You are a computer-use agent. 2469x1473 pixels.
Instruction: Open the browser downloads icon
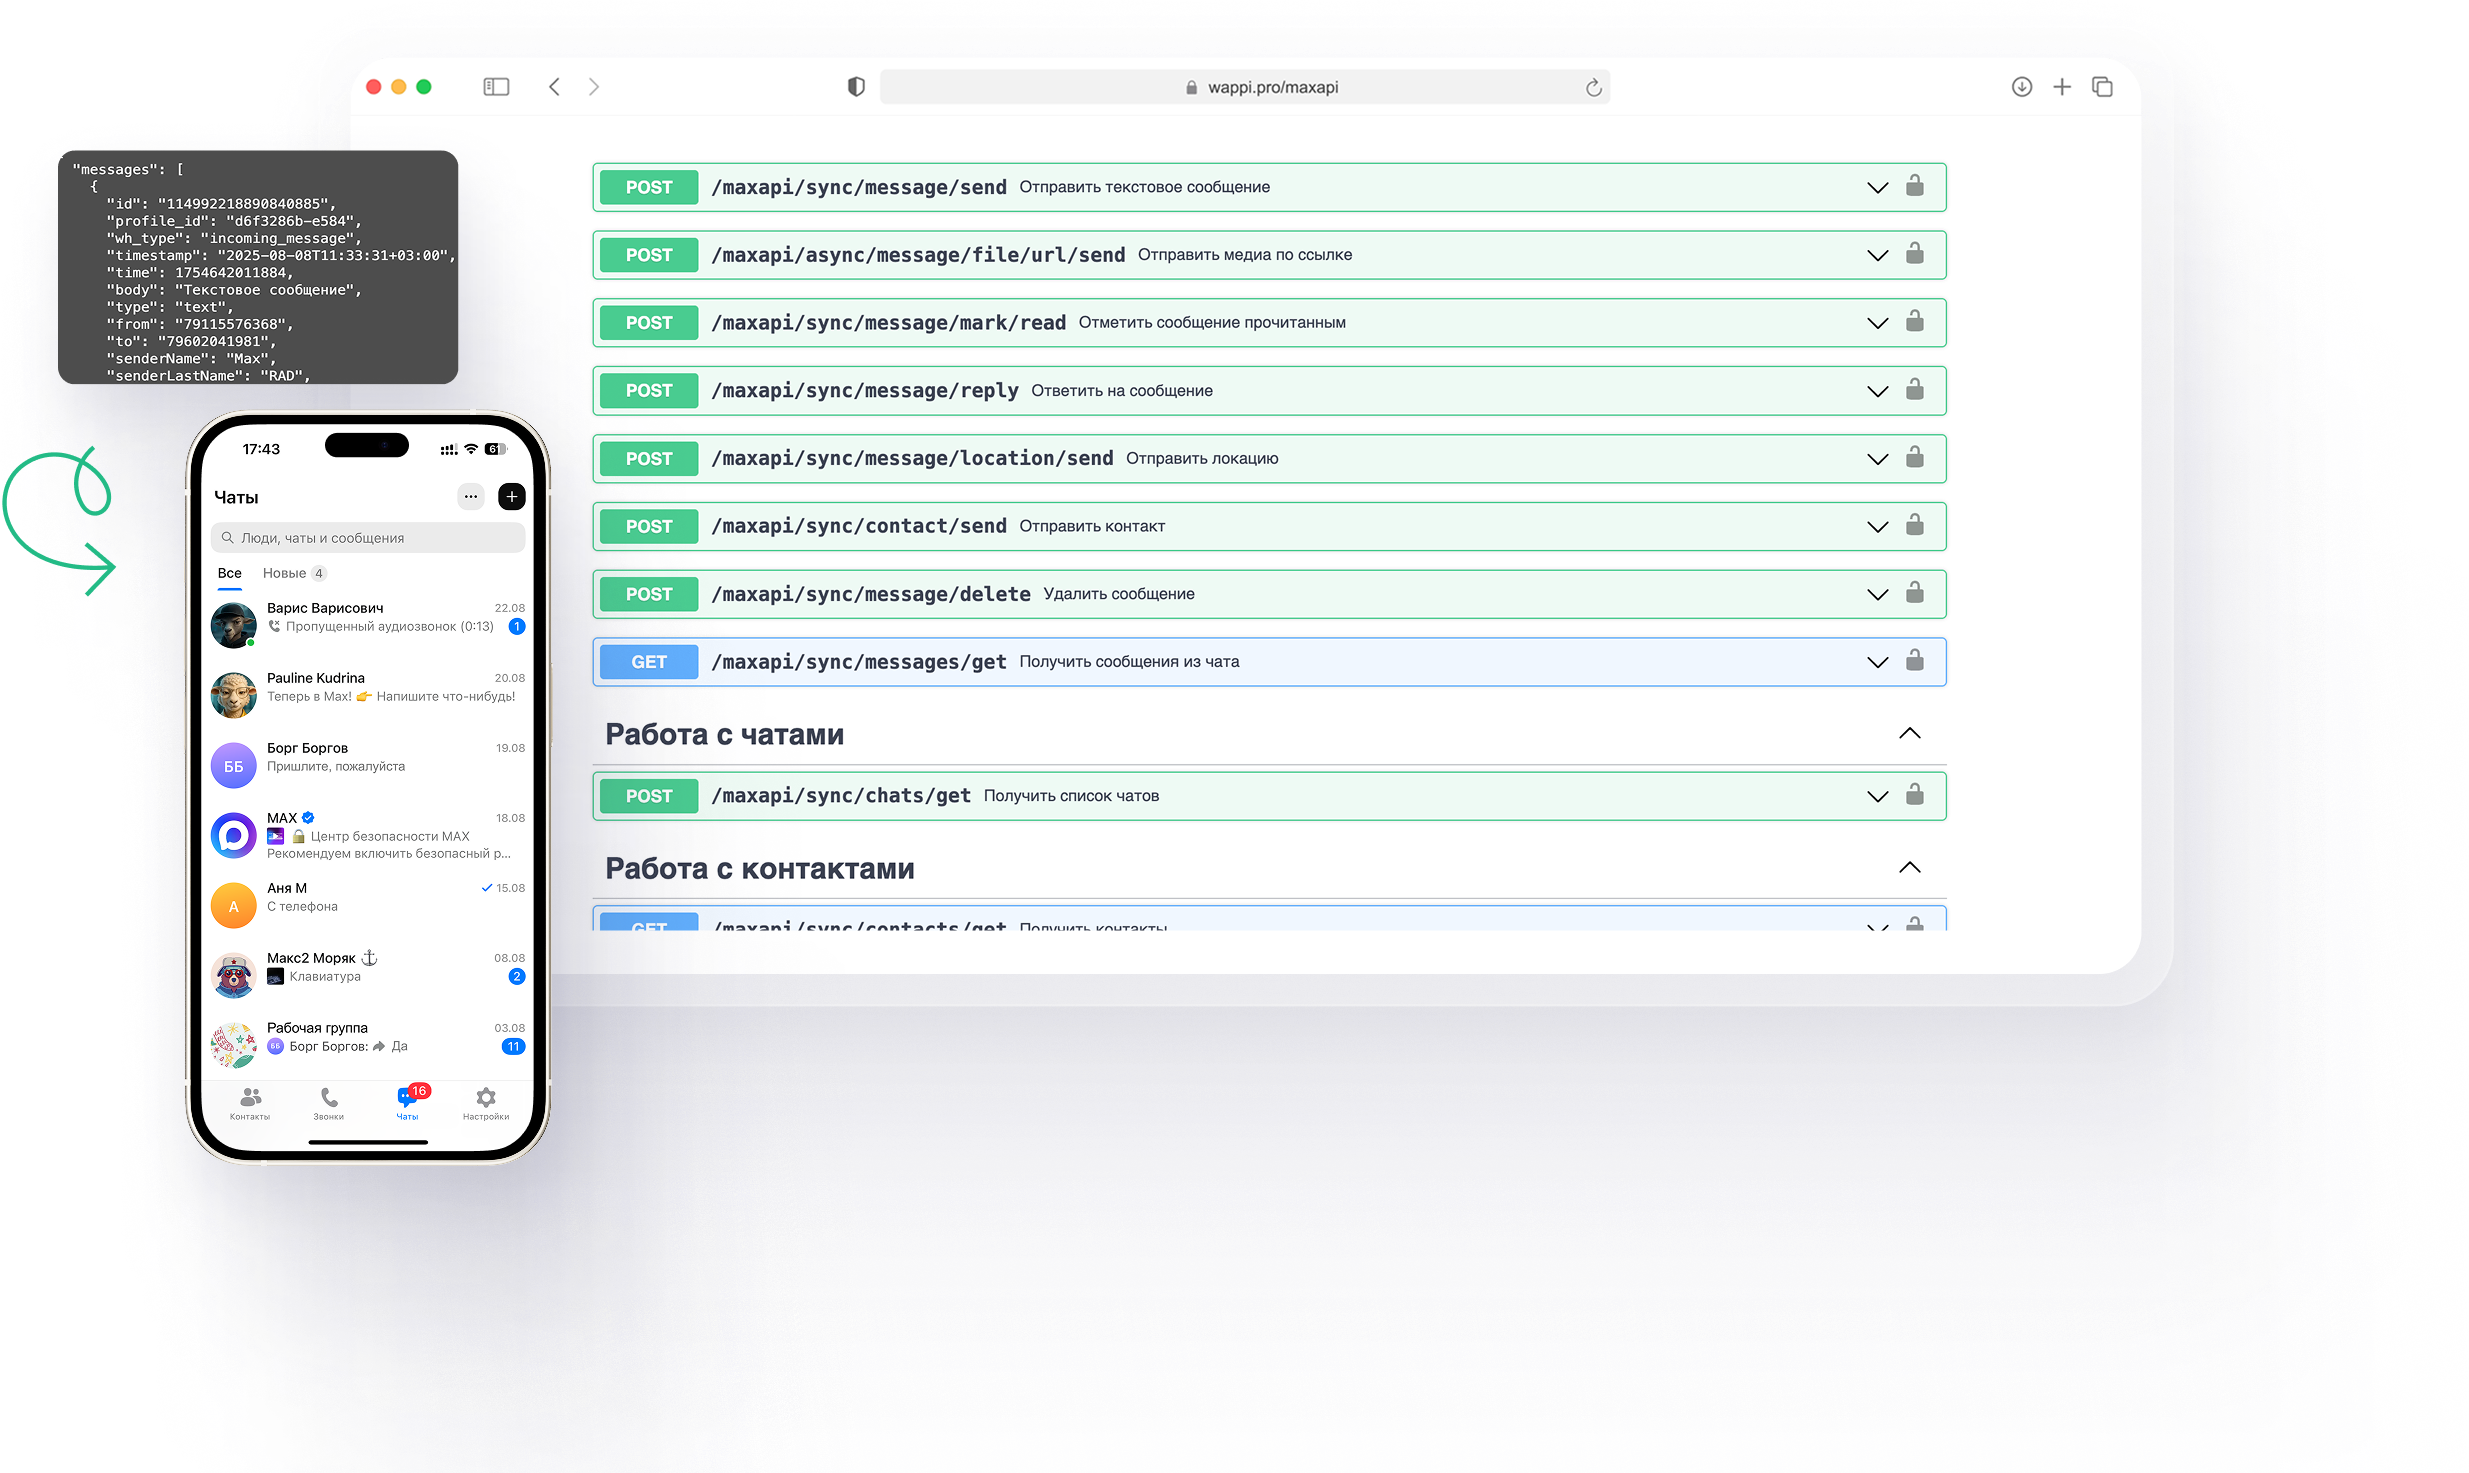click(x=2021, y=87)
